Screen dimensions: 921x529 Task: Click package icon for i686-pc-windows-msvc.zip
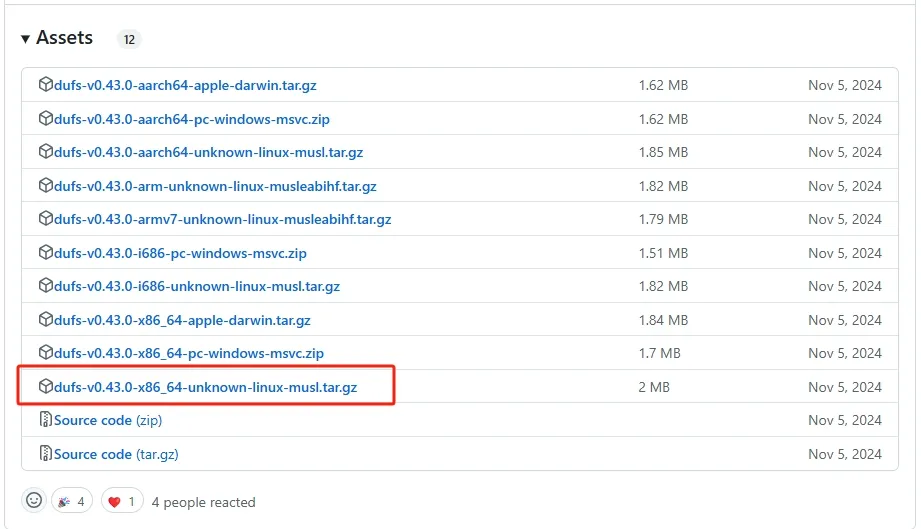point(45,253)
